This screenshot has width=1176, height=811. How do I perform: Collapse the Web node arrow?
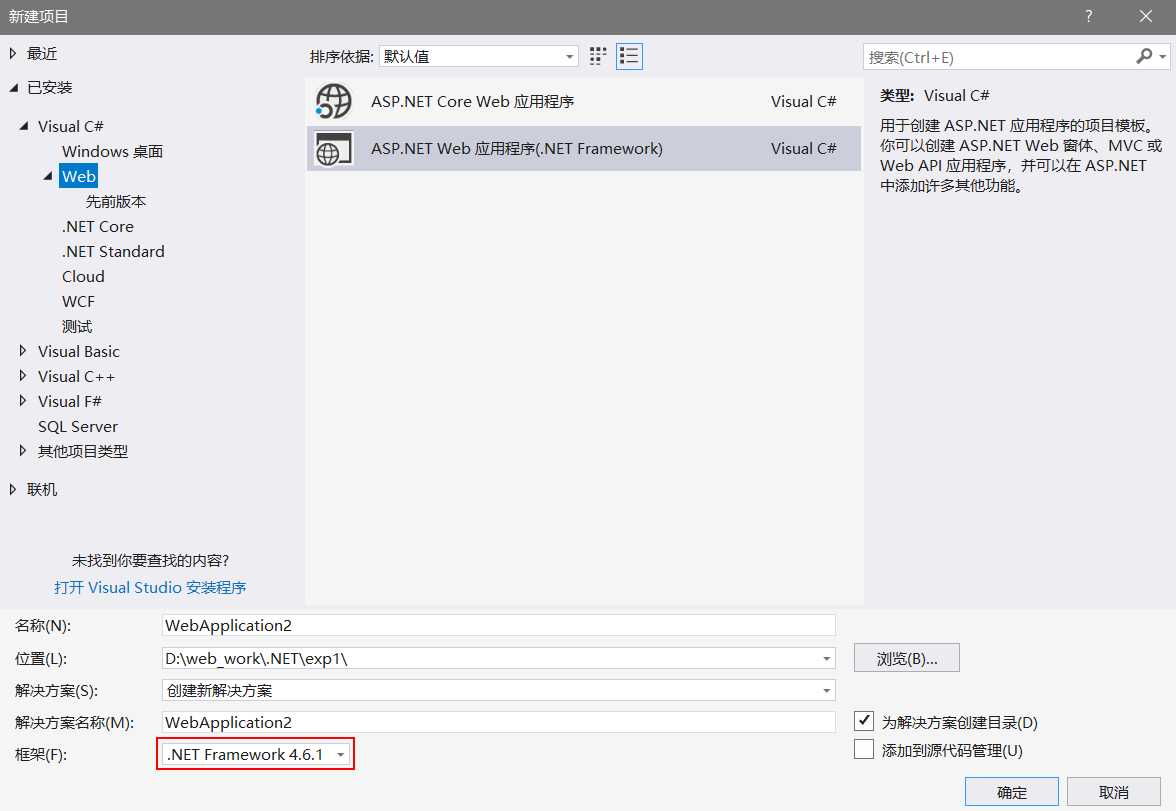coord(48,176)
